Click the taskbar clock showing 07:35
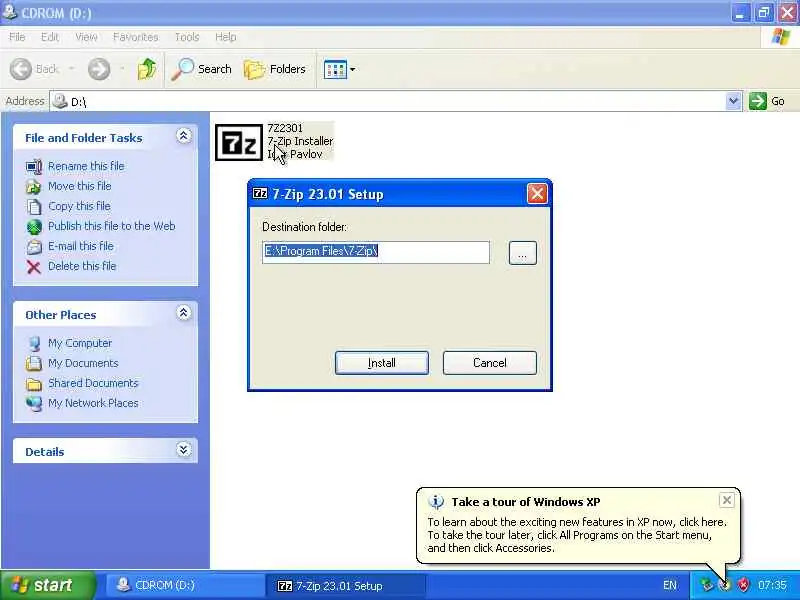Viewport: 800px width, 600px height. (772, 585)
